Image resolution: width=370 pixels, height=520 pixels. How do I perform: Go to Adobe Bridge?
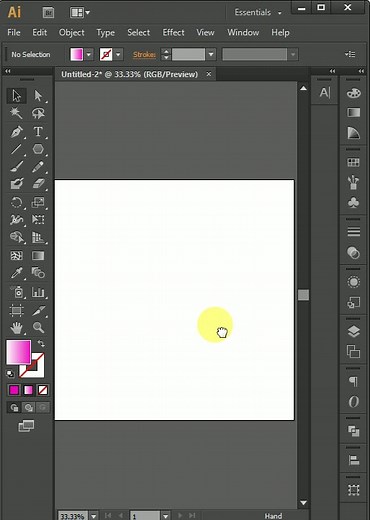tap(48, 13)
